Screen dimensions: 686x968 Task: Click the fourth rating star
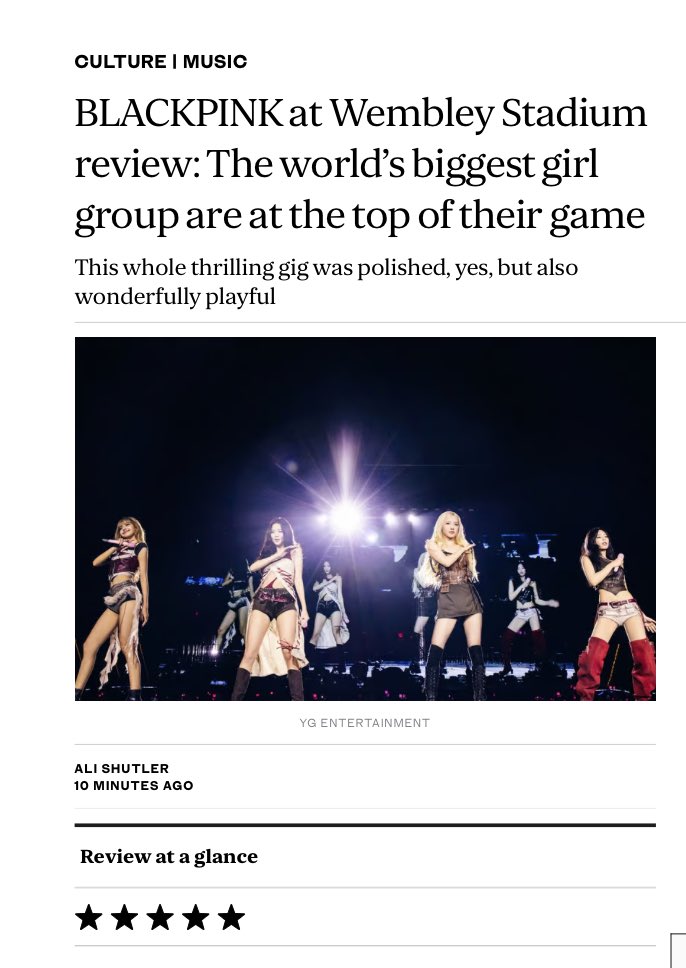click(x=196, y=917)
